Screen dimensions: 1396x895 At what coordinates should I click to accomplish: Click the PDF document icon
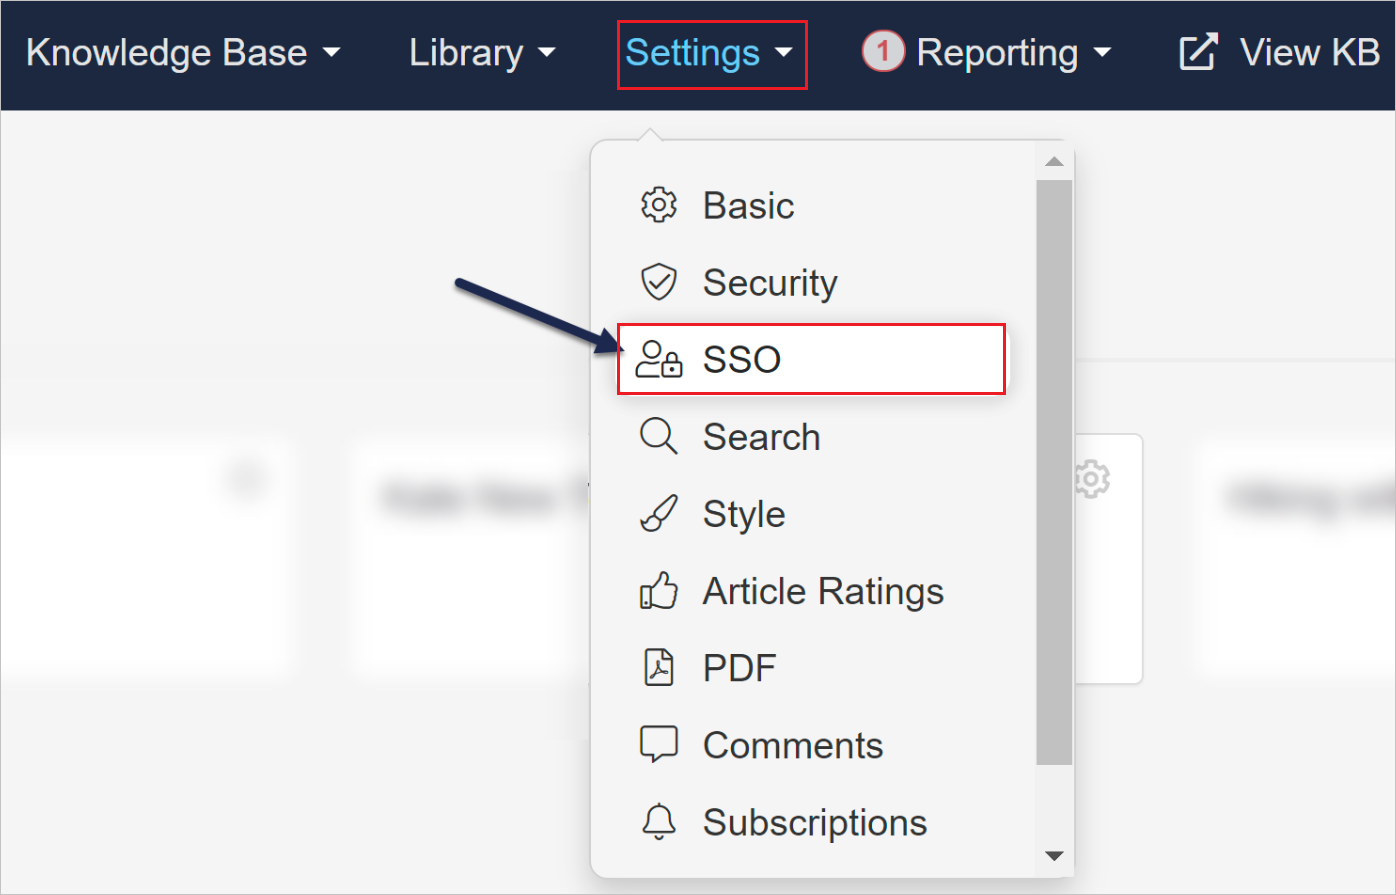point(658,668)
